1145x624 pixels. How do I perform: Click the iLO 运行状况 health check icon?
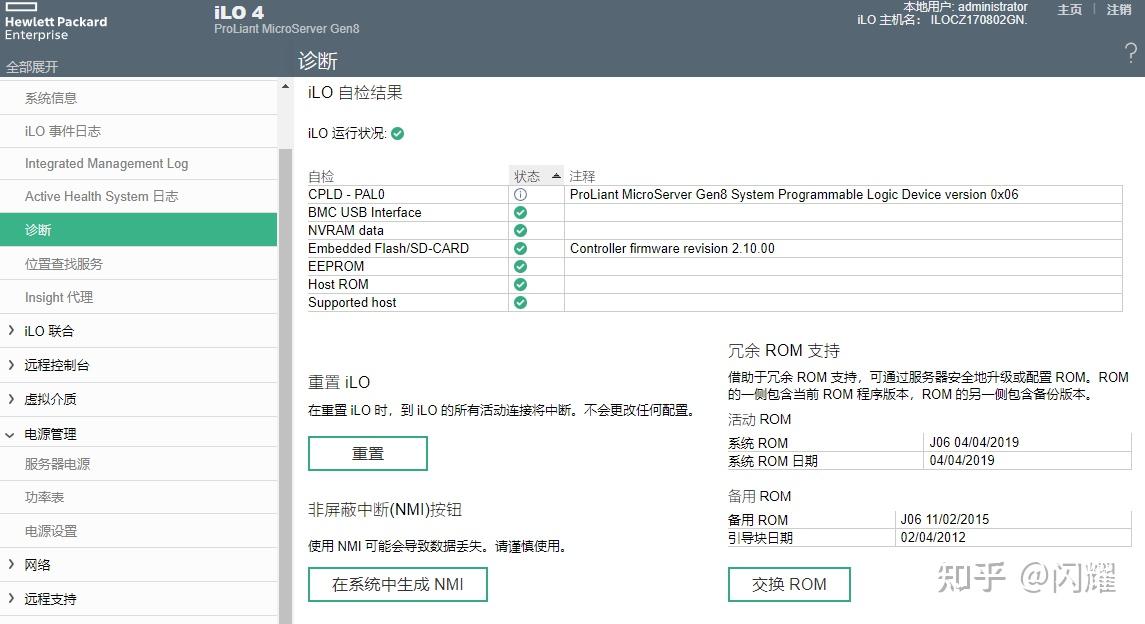[399, 132]
